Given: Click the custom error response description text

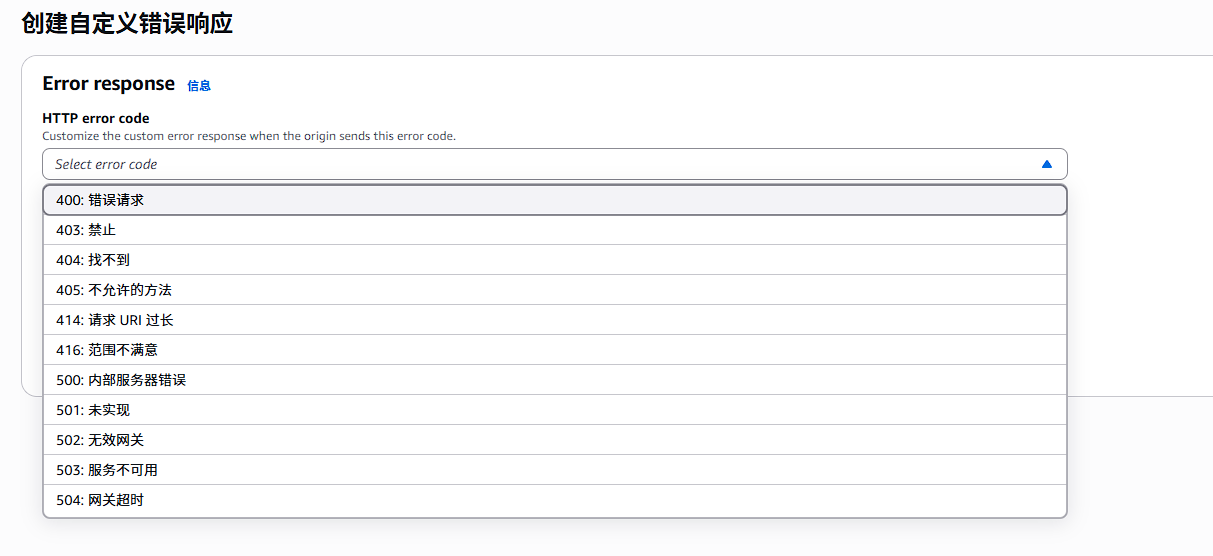Looking at the screenshot, I should click(249, 136).
